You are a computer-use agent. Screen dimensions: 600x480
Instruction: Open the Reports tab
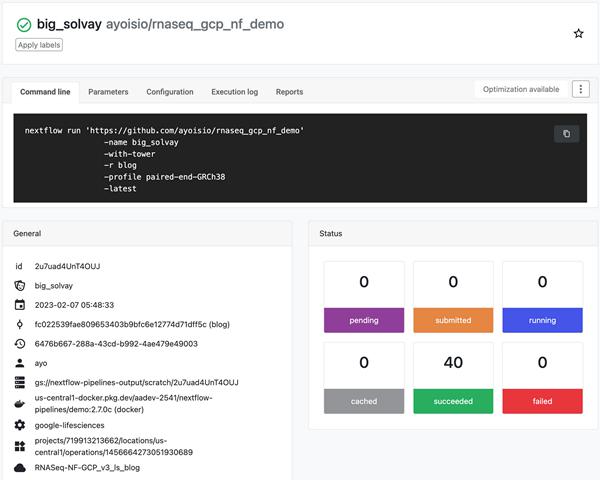[289, 92]
